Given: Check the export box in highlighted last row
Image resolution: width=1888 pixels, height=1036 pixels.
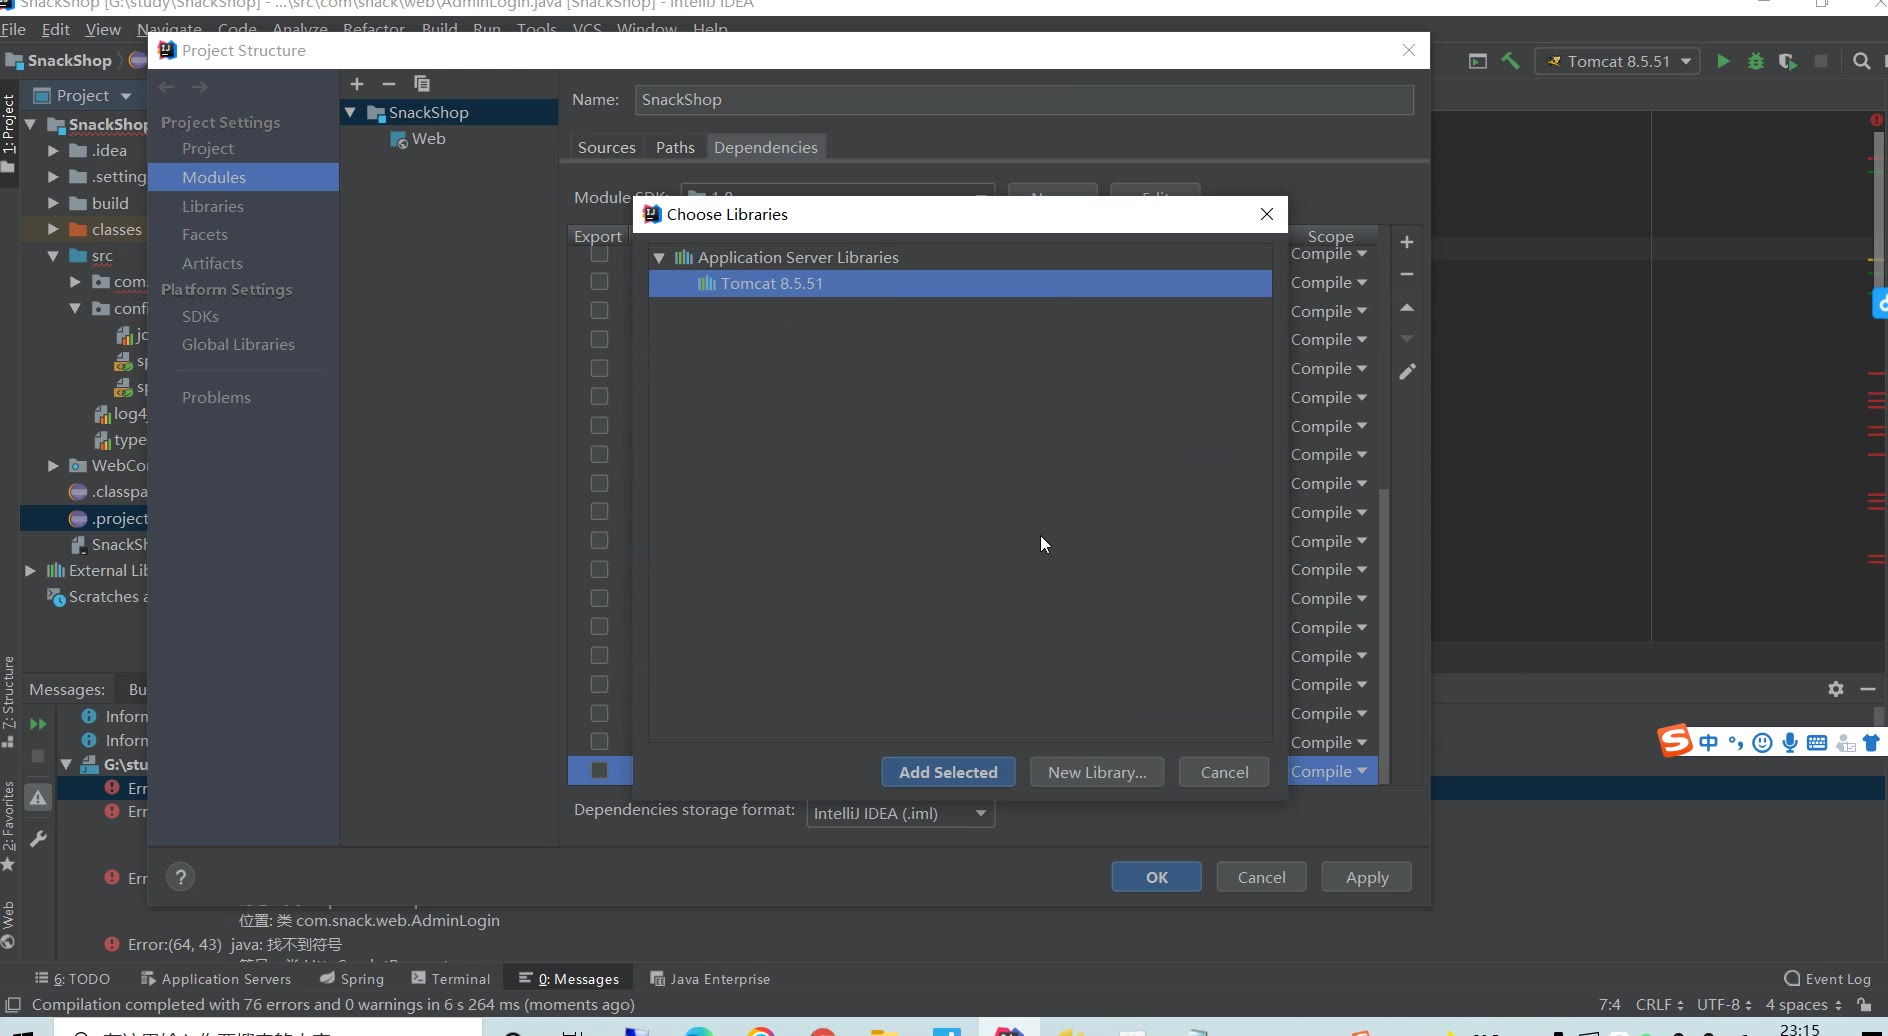Looking at the screenshot, I should pos(599,770).
